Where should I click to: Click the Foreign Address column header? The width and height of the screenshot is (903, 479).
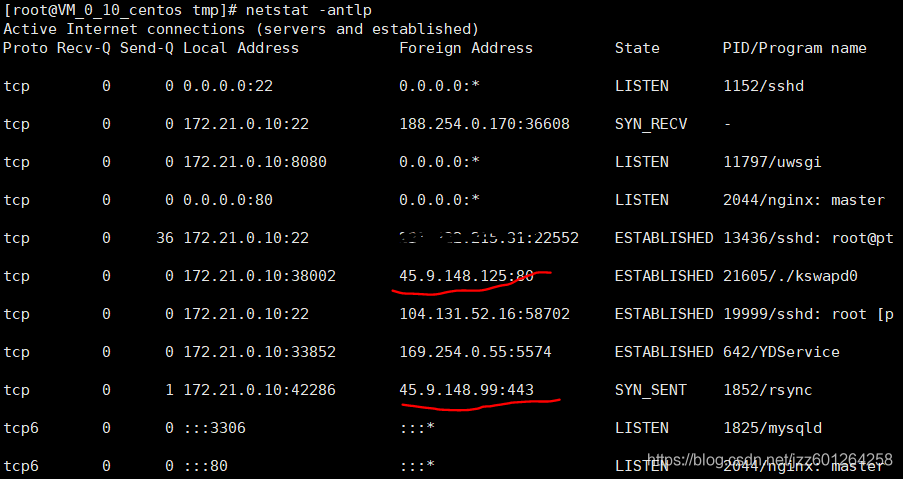(x=466, y=48)
